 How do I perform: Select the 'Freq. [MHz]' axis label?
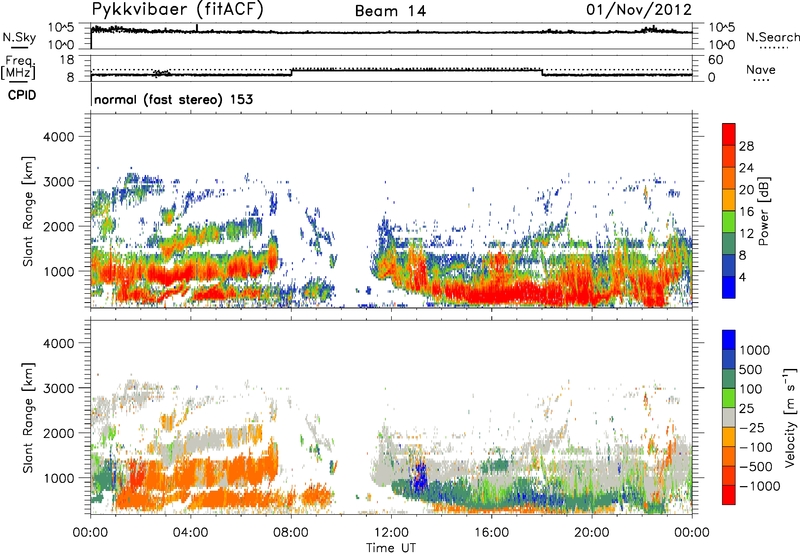pyautogui.click(x=18, y=67)
